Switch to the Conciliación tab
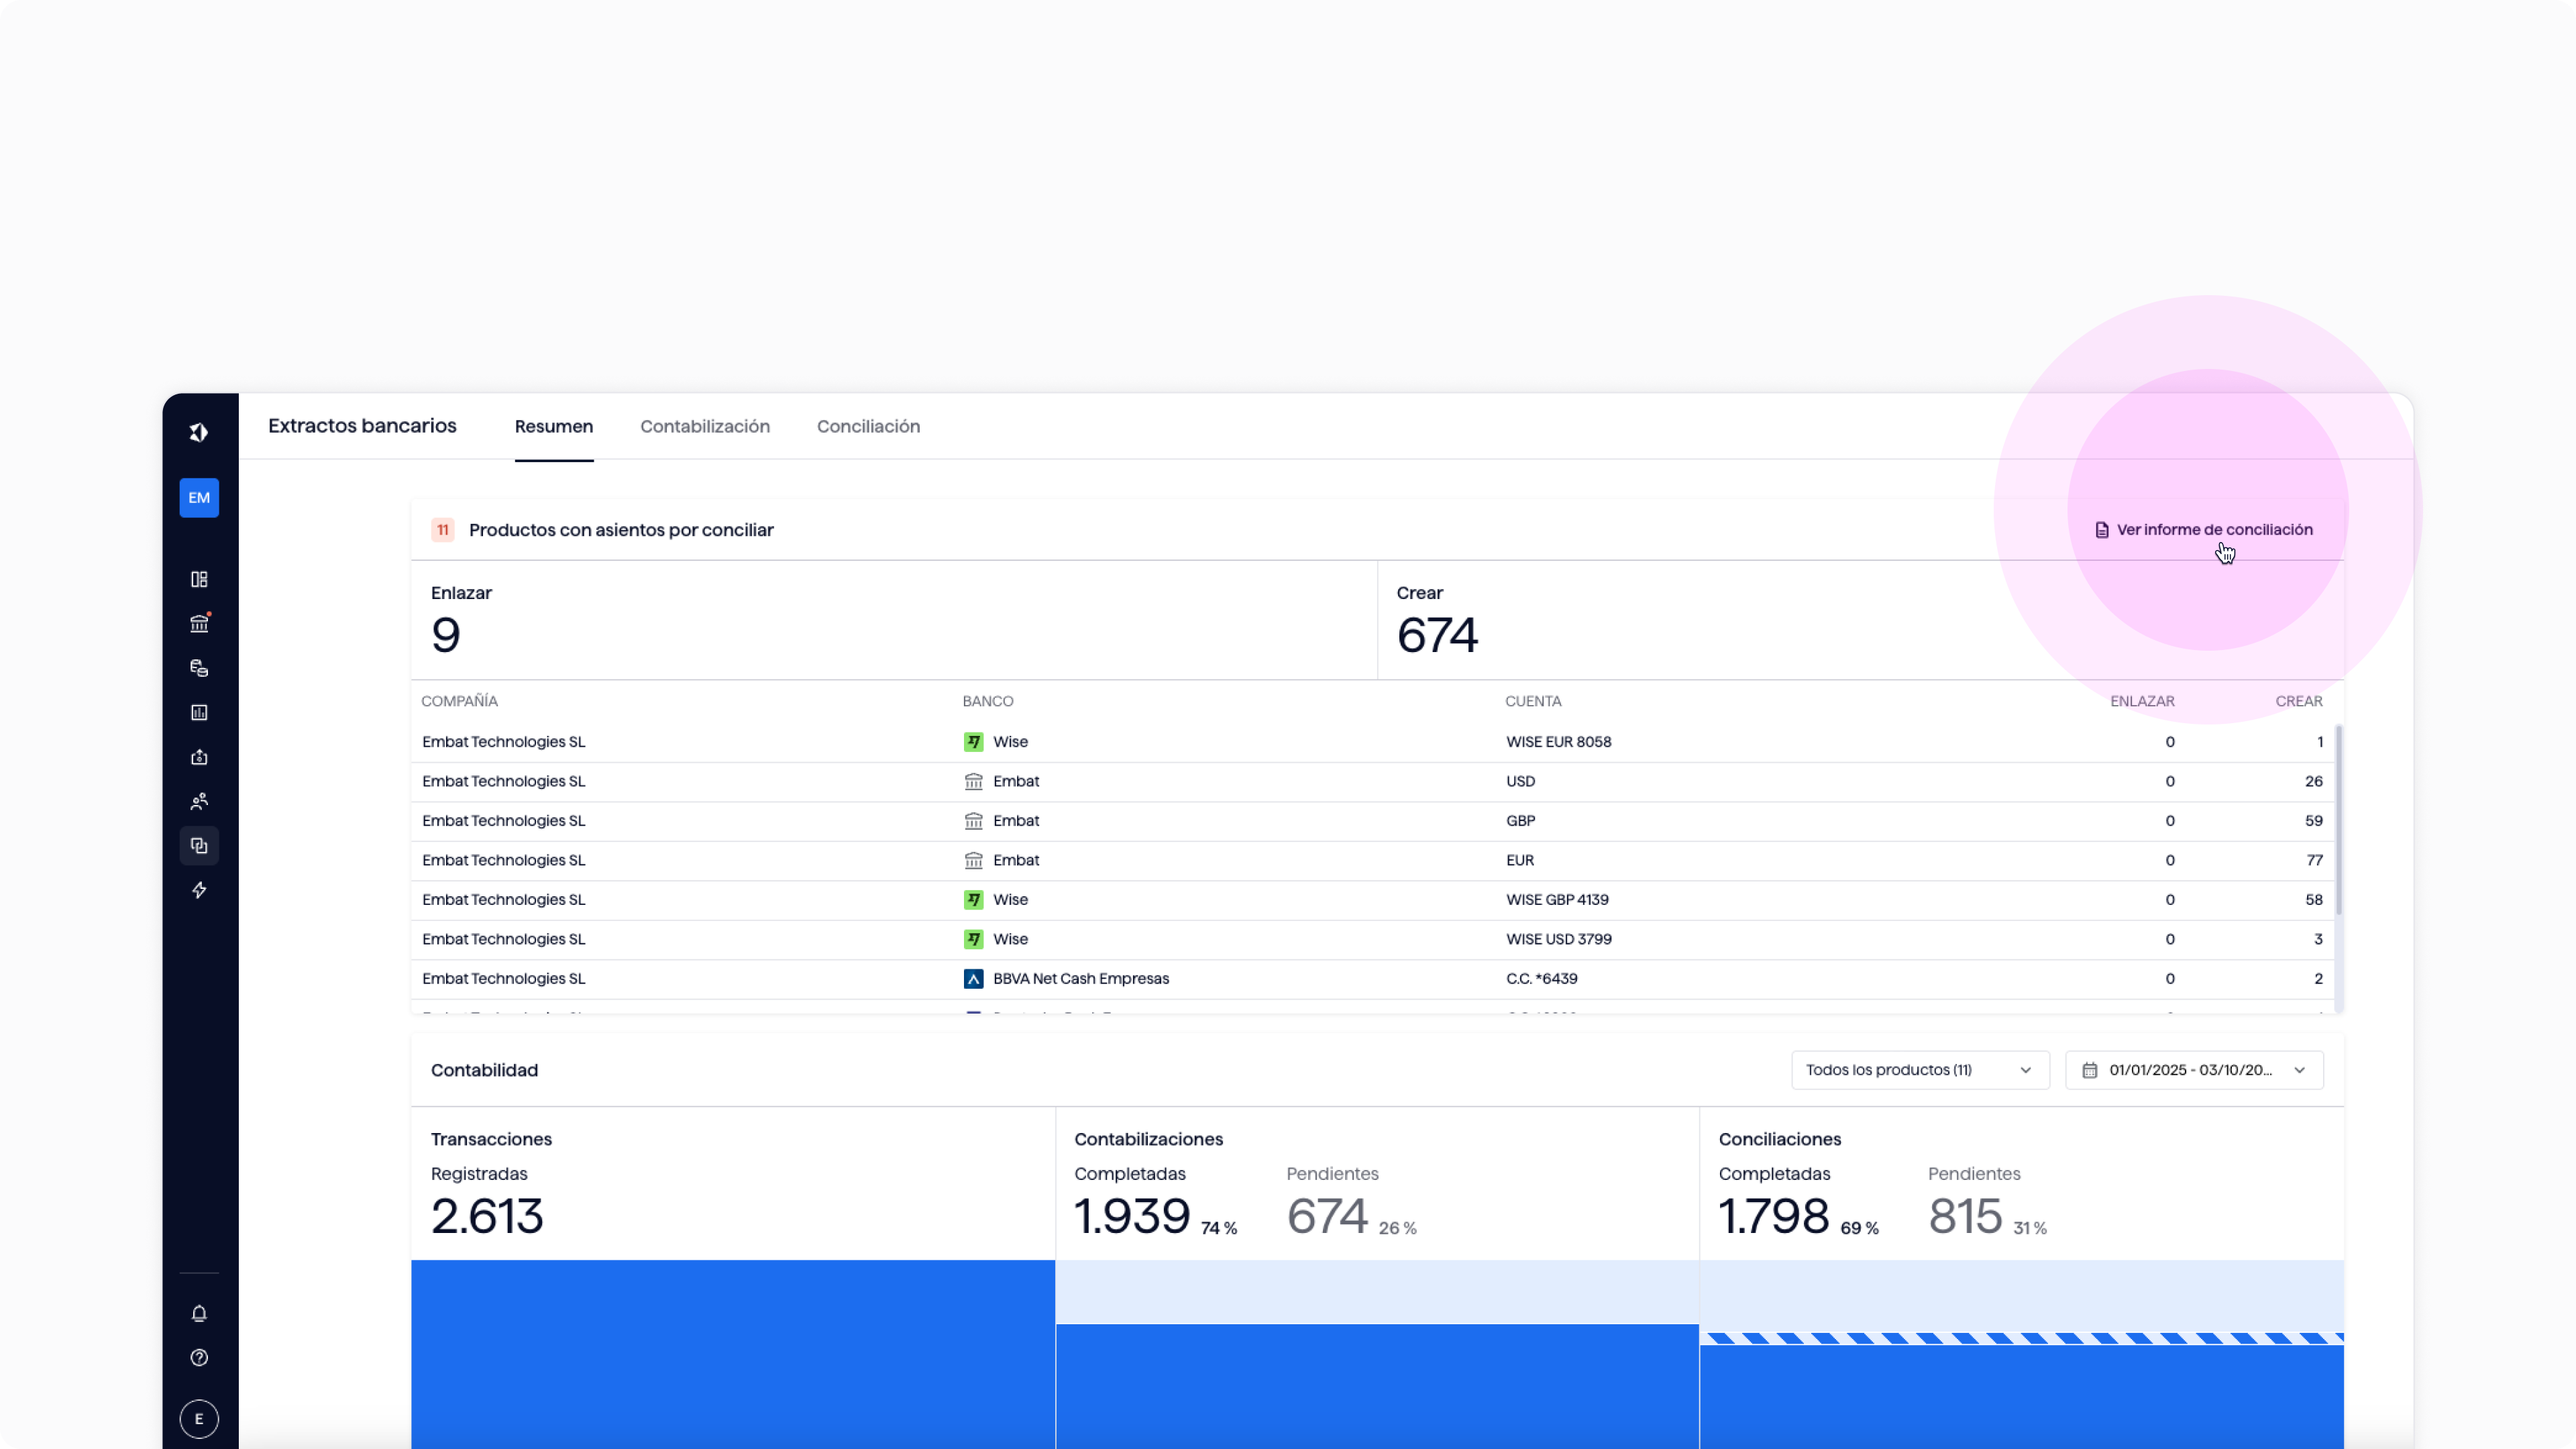2576x1449 pixels. (x=868, y=427)
